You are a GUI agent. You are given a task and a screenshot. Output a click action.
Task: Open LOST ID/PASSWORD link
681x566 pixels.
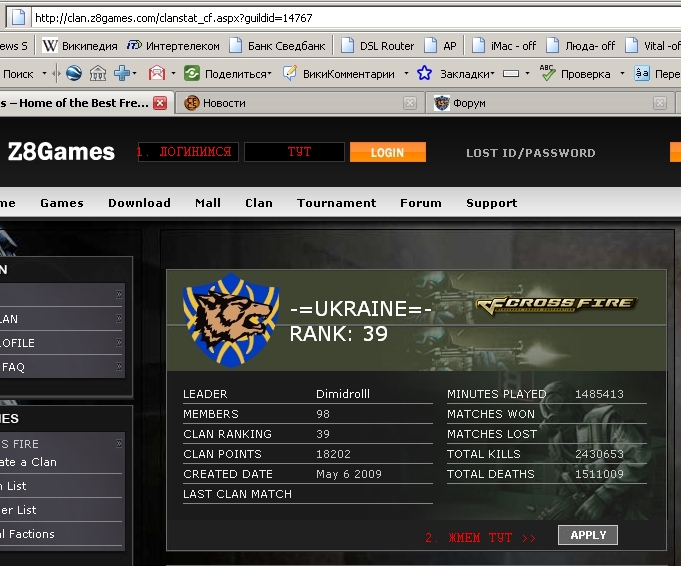(531, 153)
